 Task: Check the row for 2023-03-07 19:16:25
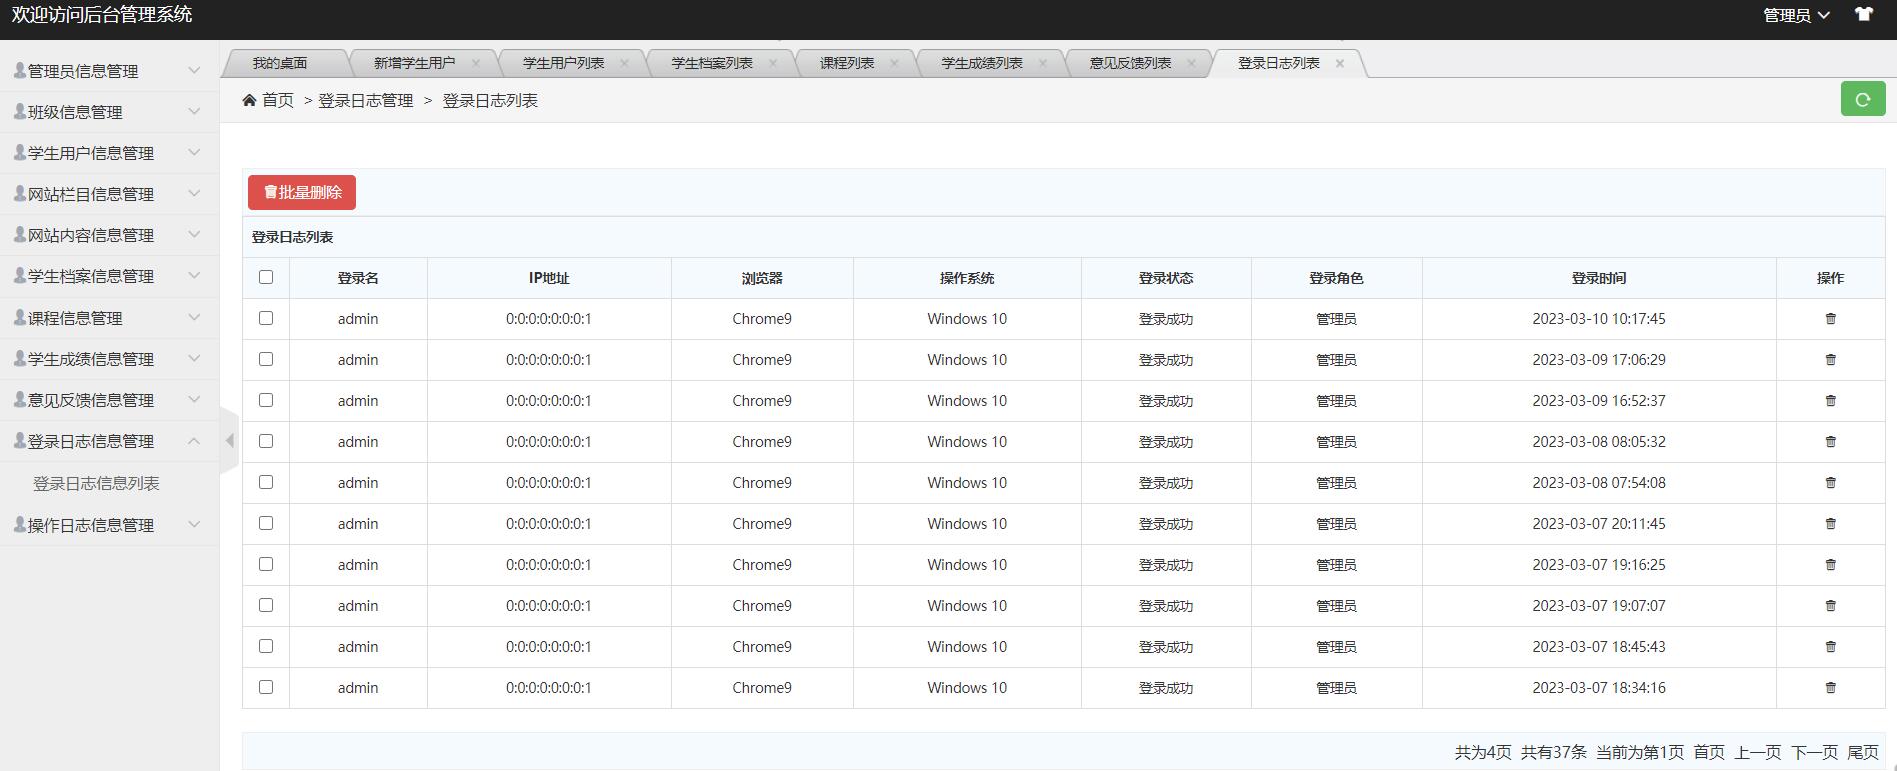coord(266,564)
